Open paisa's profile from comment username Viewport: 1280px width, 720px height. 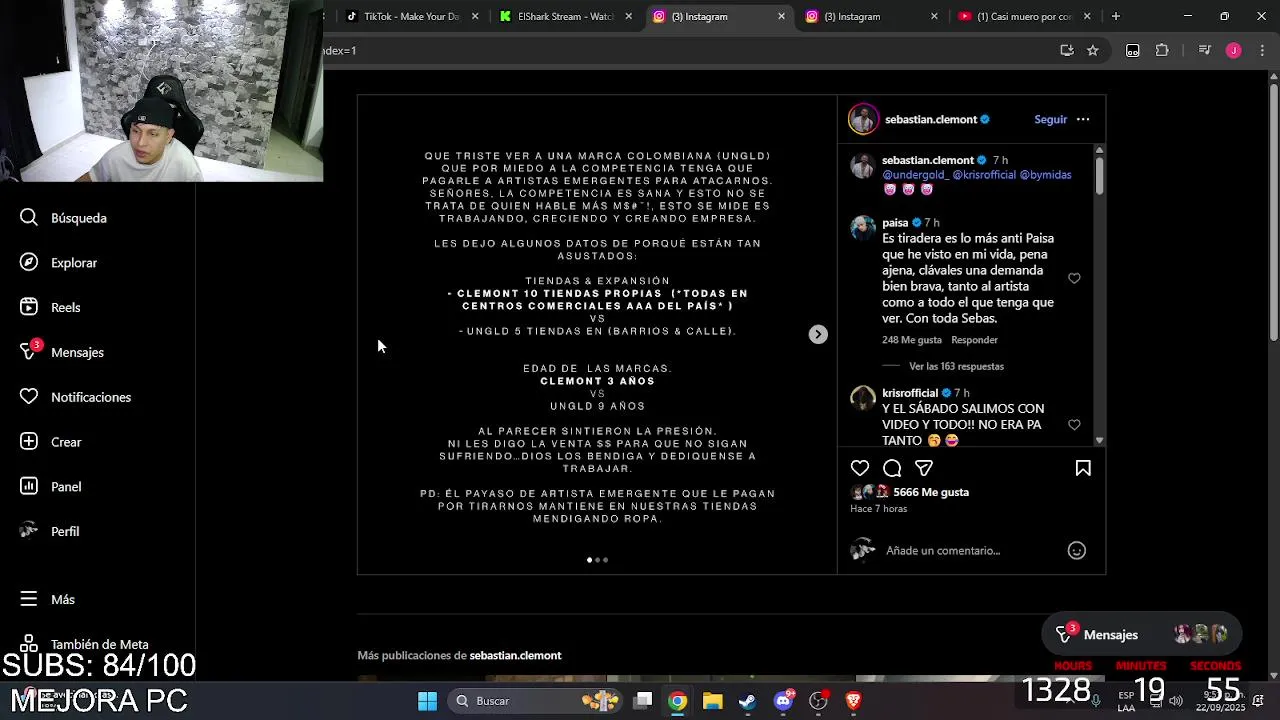pos(895,223)
